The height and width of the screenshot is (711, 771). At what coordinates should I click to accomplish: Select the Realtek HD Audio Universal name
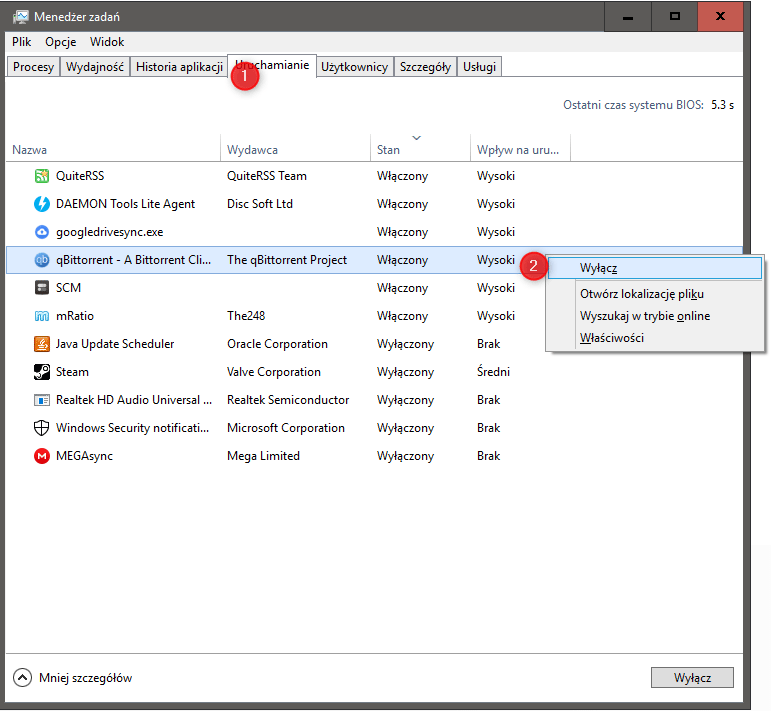pos(134,400)
